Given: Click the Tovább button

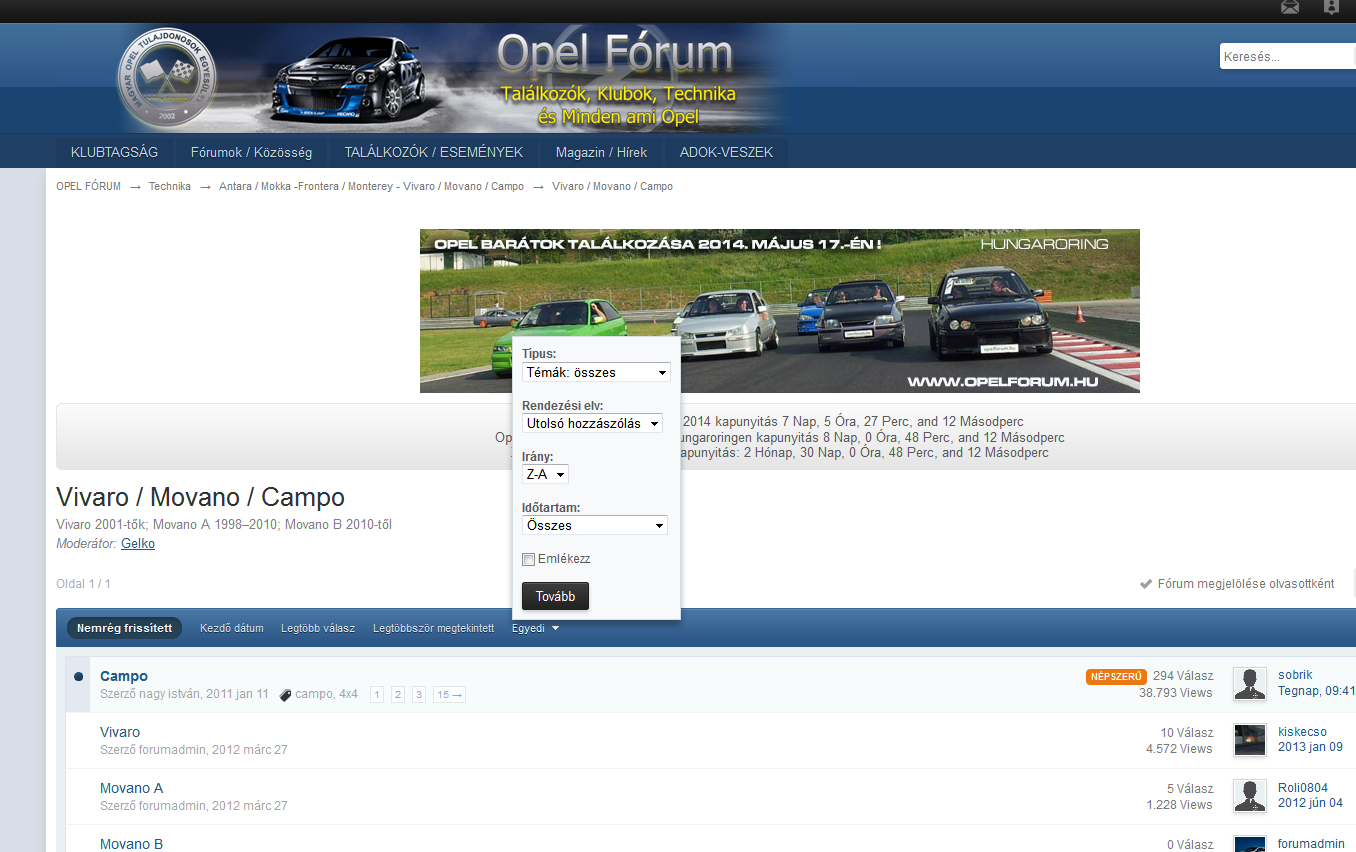Looking at the screenshot, I should point(555,596).
